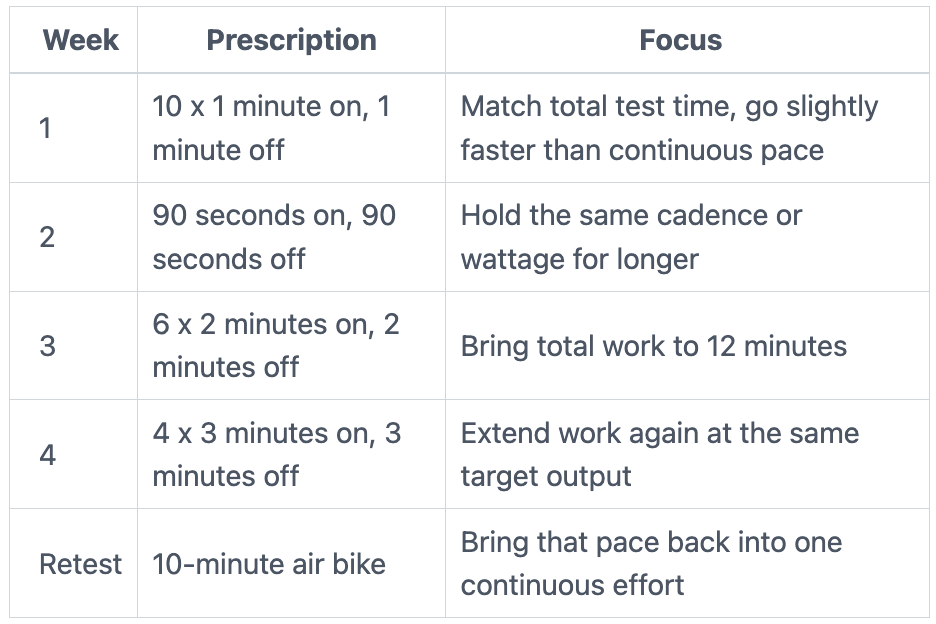Screen dimensions: 936x624
Task: Click the '10 x 1 minute on' prescription cell
Action: click(x=291, y=128)
